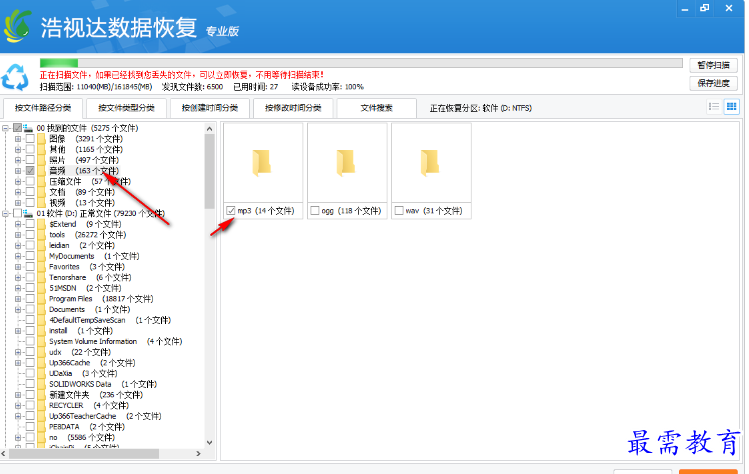Select the Up366TeacherCache tree row
This screenshot has width=749, height=474.
[105, 416]
